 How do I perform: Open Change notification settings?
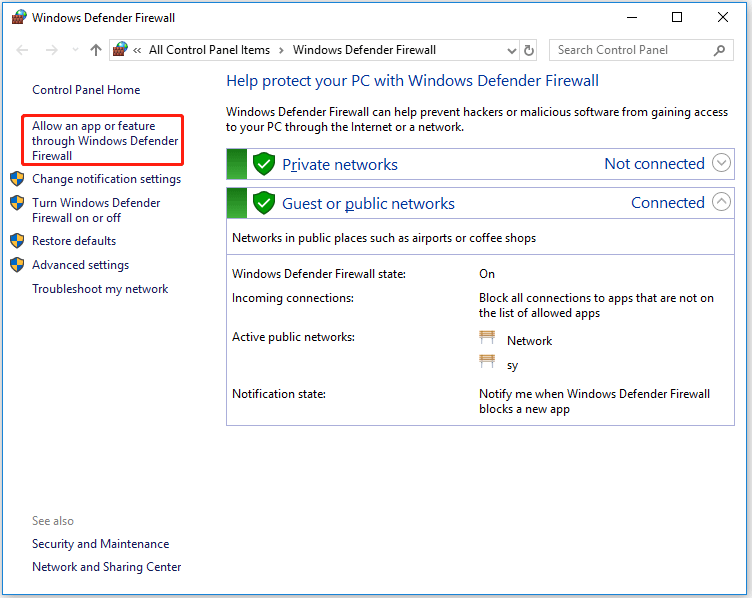(x=106, y=179)
